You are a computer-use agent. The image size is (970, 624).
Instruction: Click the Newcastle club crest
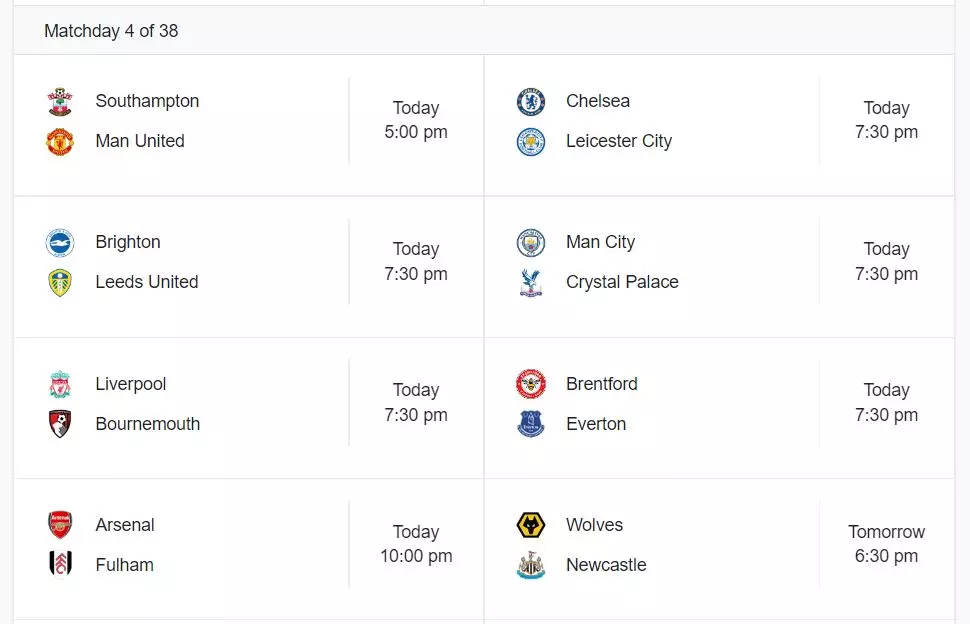coord(531,565)
